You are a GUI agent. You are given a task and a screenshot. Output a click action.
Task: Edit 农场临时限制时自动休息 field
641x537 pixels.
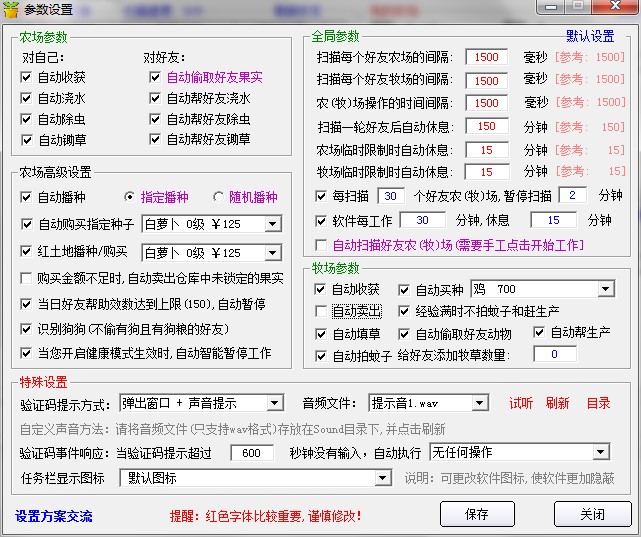pyautogui.click(x=486, y=150)
